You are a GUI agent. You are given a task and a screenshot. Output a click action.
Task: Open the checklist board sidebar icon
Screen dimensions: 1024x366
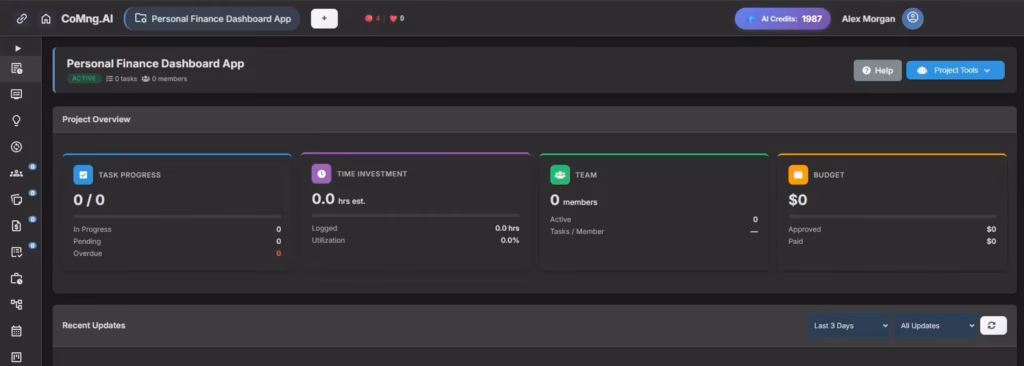(x=17, y=252)
